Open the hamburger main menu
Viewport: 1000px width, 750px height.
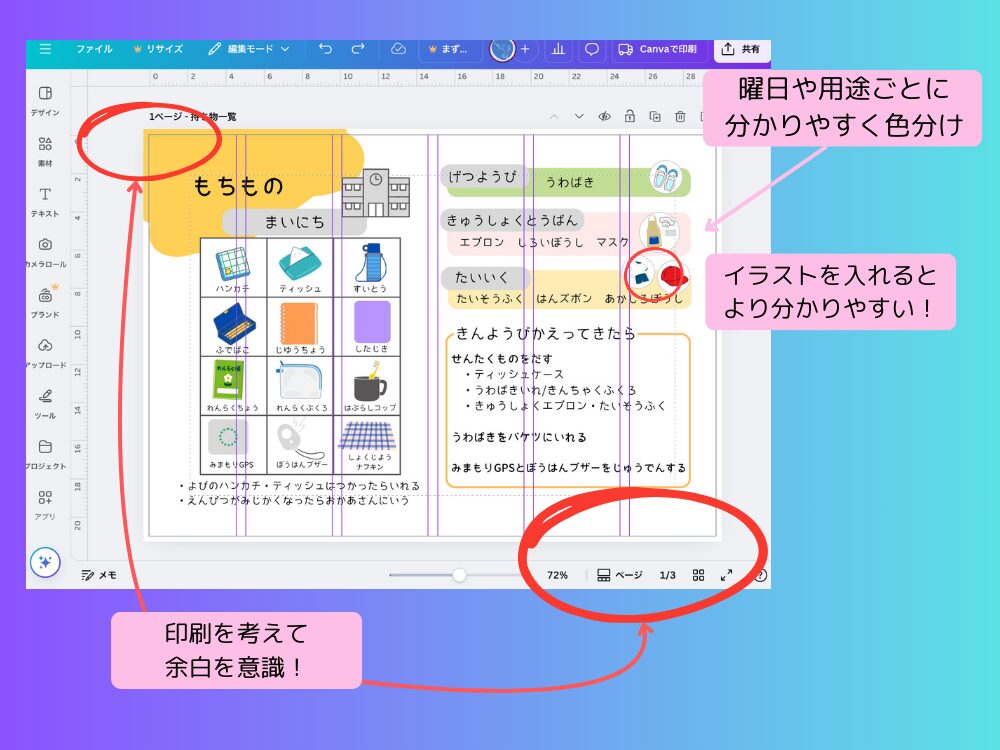(45, 49)
